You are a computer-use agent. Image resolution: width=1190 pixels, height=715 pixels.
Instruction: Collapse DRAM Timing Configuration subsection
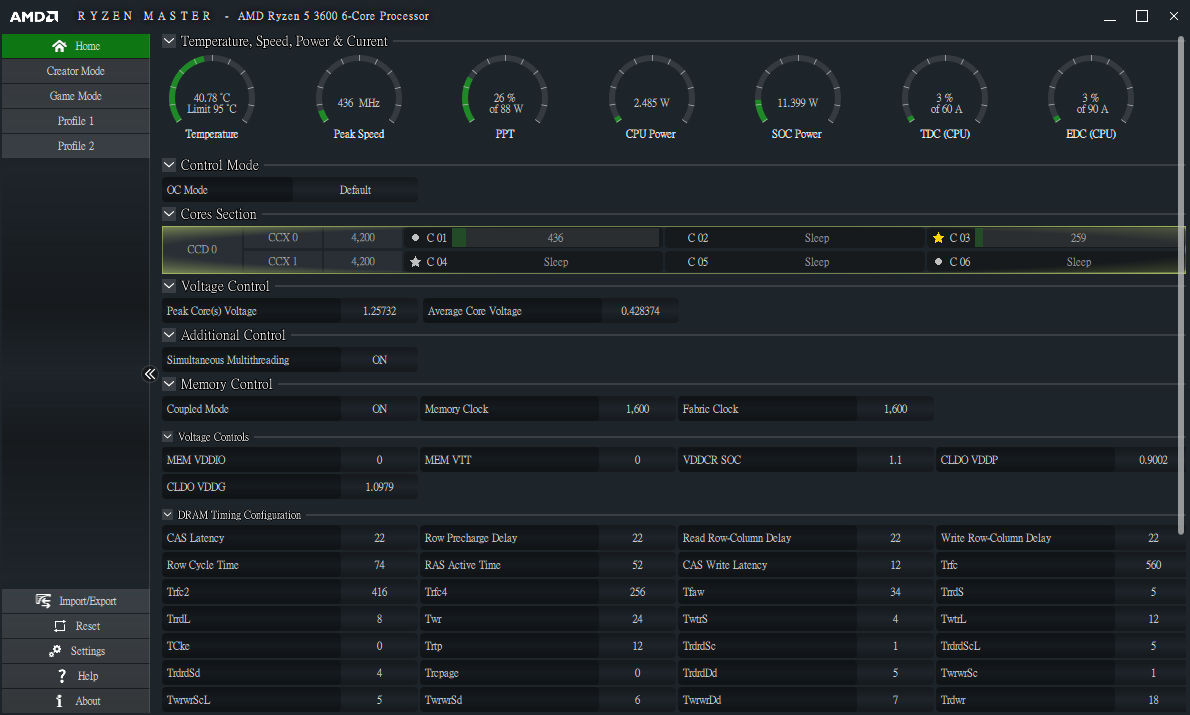(168, 515)
